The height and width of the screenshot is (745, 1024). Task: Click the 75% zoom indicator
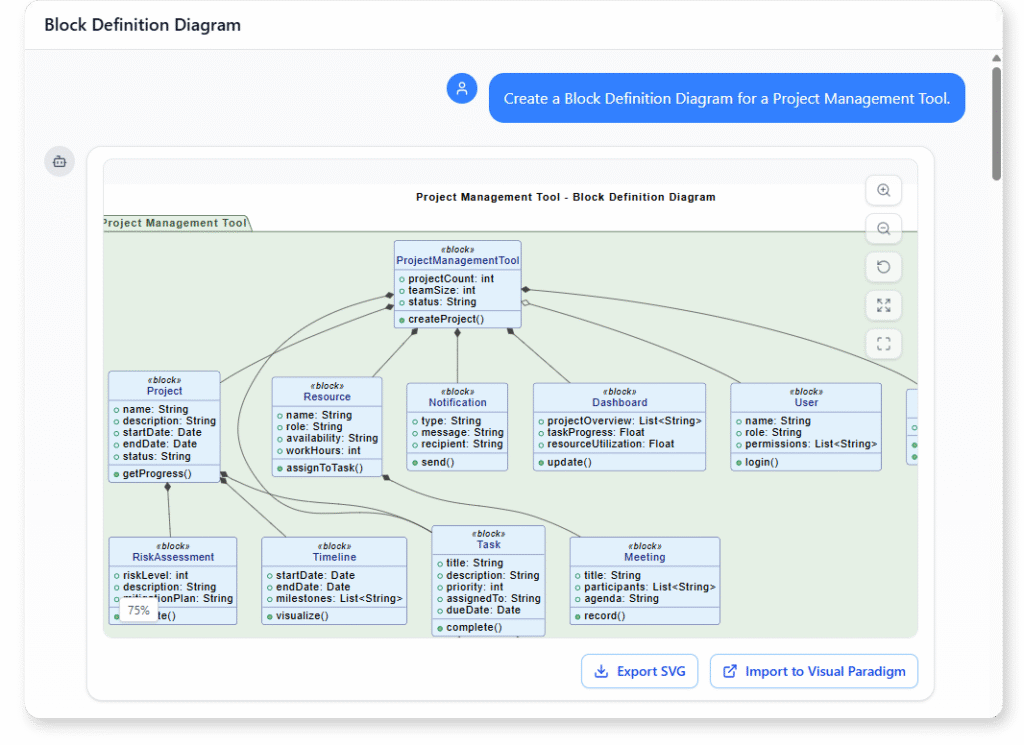click(x=136, y=610)
